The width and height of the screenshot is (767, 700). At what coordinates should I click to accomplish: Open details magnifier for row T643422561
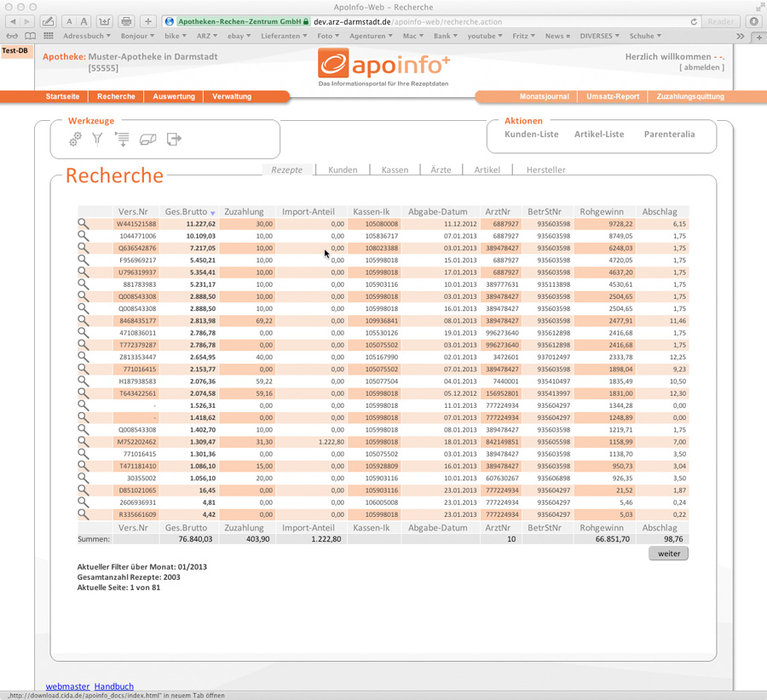click(83, 393)
